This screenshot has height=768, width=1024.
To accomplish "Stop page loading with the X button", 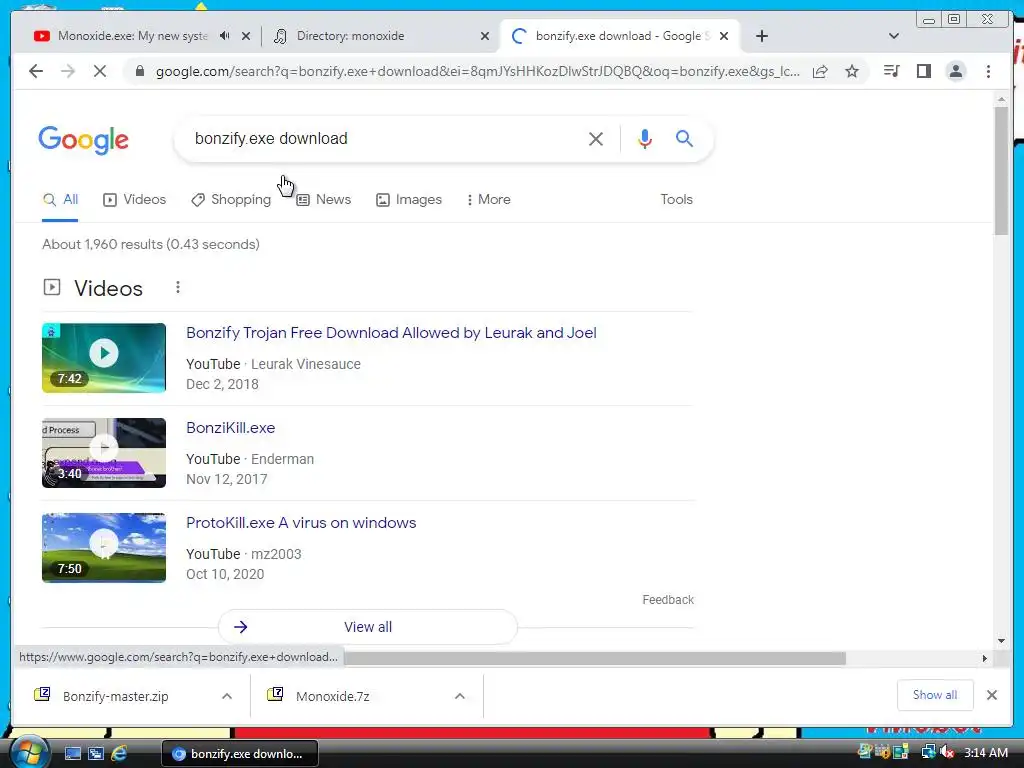I will tap(99, 71).
